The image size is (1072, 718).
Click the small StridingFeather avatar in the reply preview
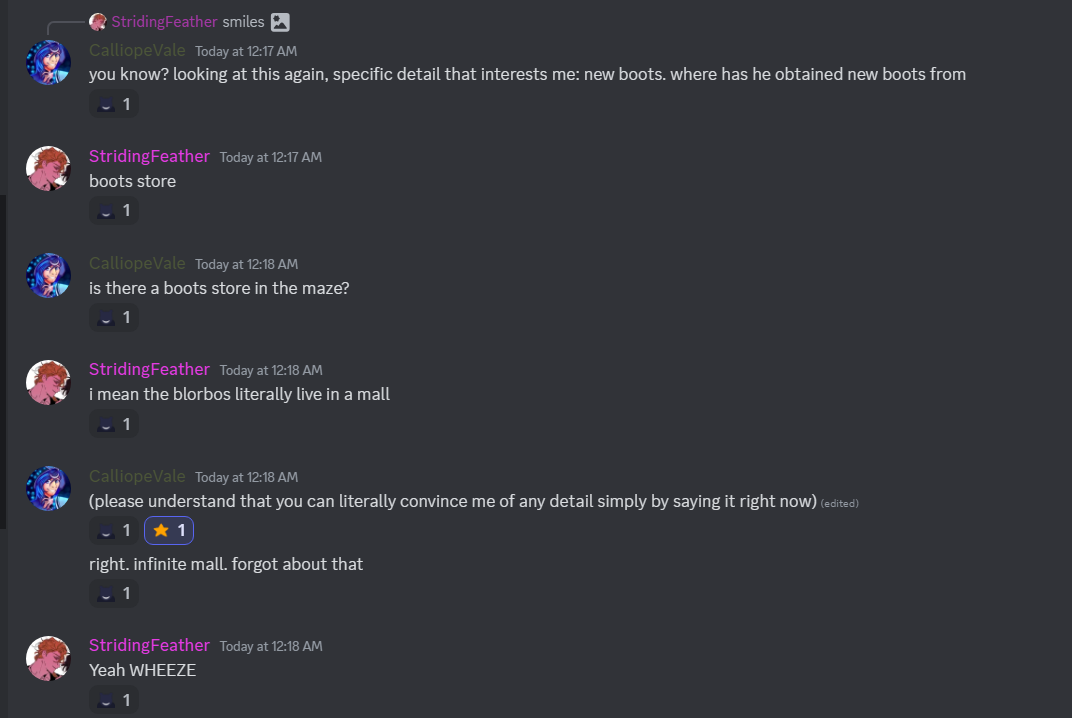click(98, 22)
